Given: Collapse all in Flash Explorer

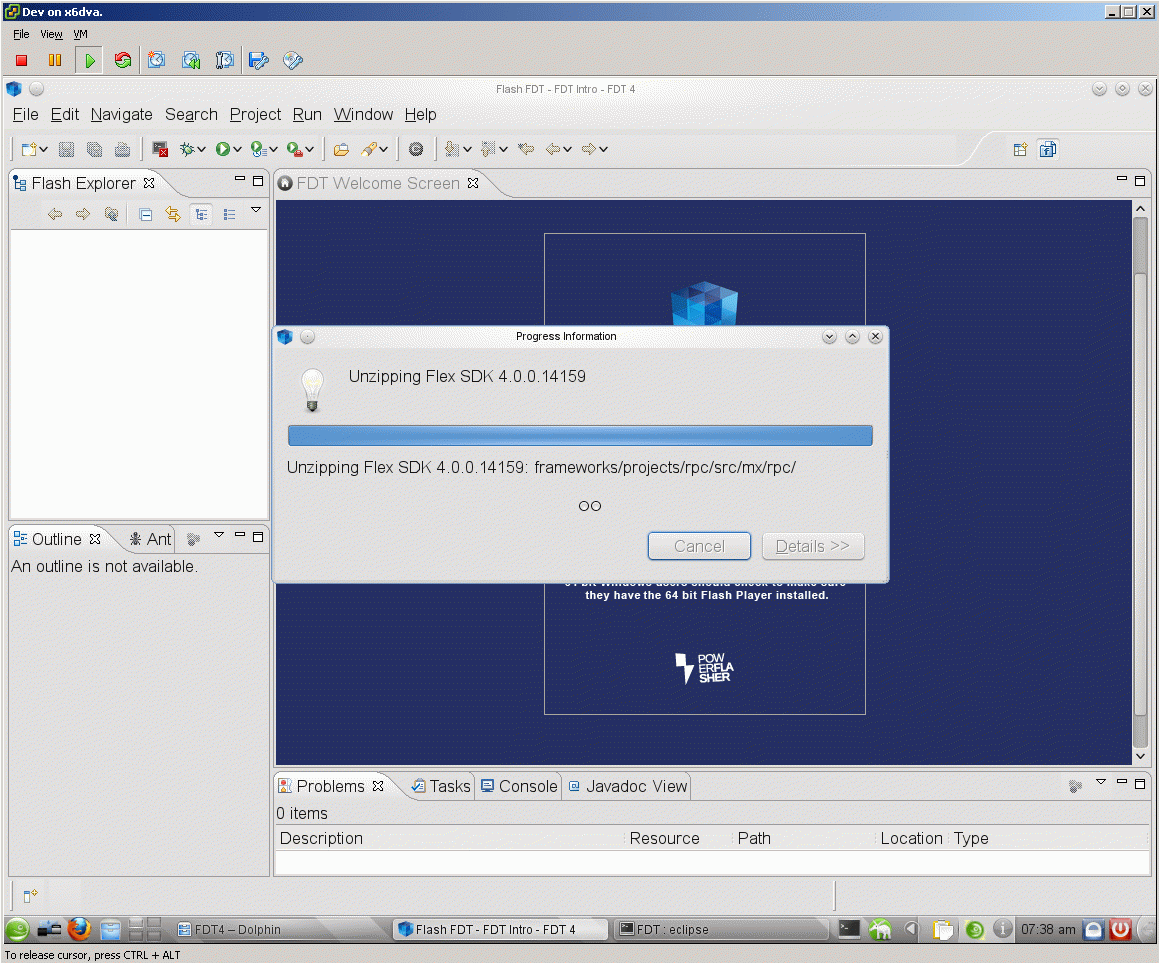Looking at the screenshot, I should 146,214.
